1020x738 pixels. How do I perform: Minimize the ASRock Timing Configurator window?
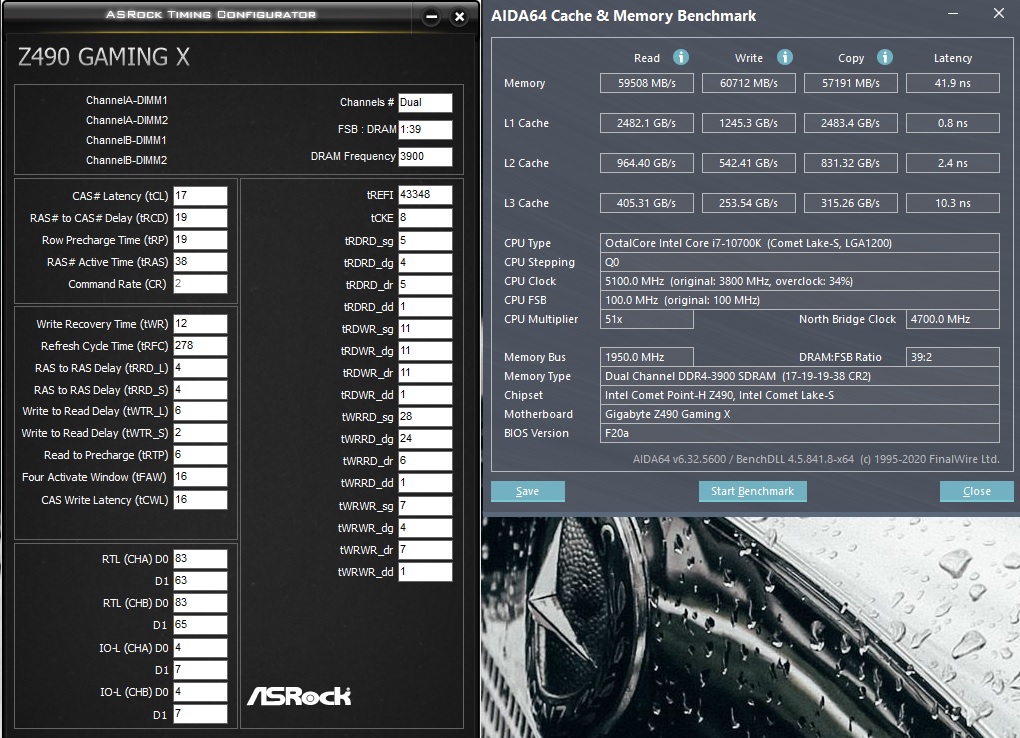tap(431, 17)
